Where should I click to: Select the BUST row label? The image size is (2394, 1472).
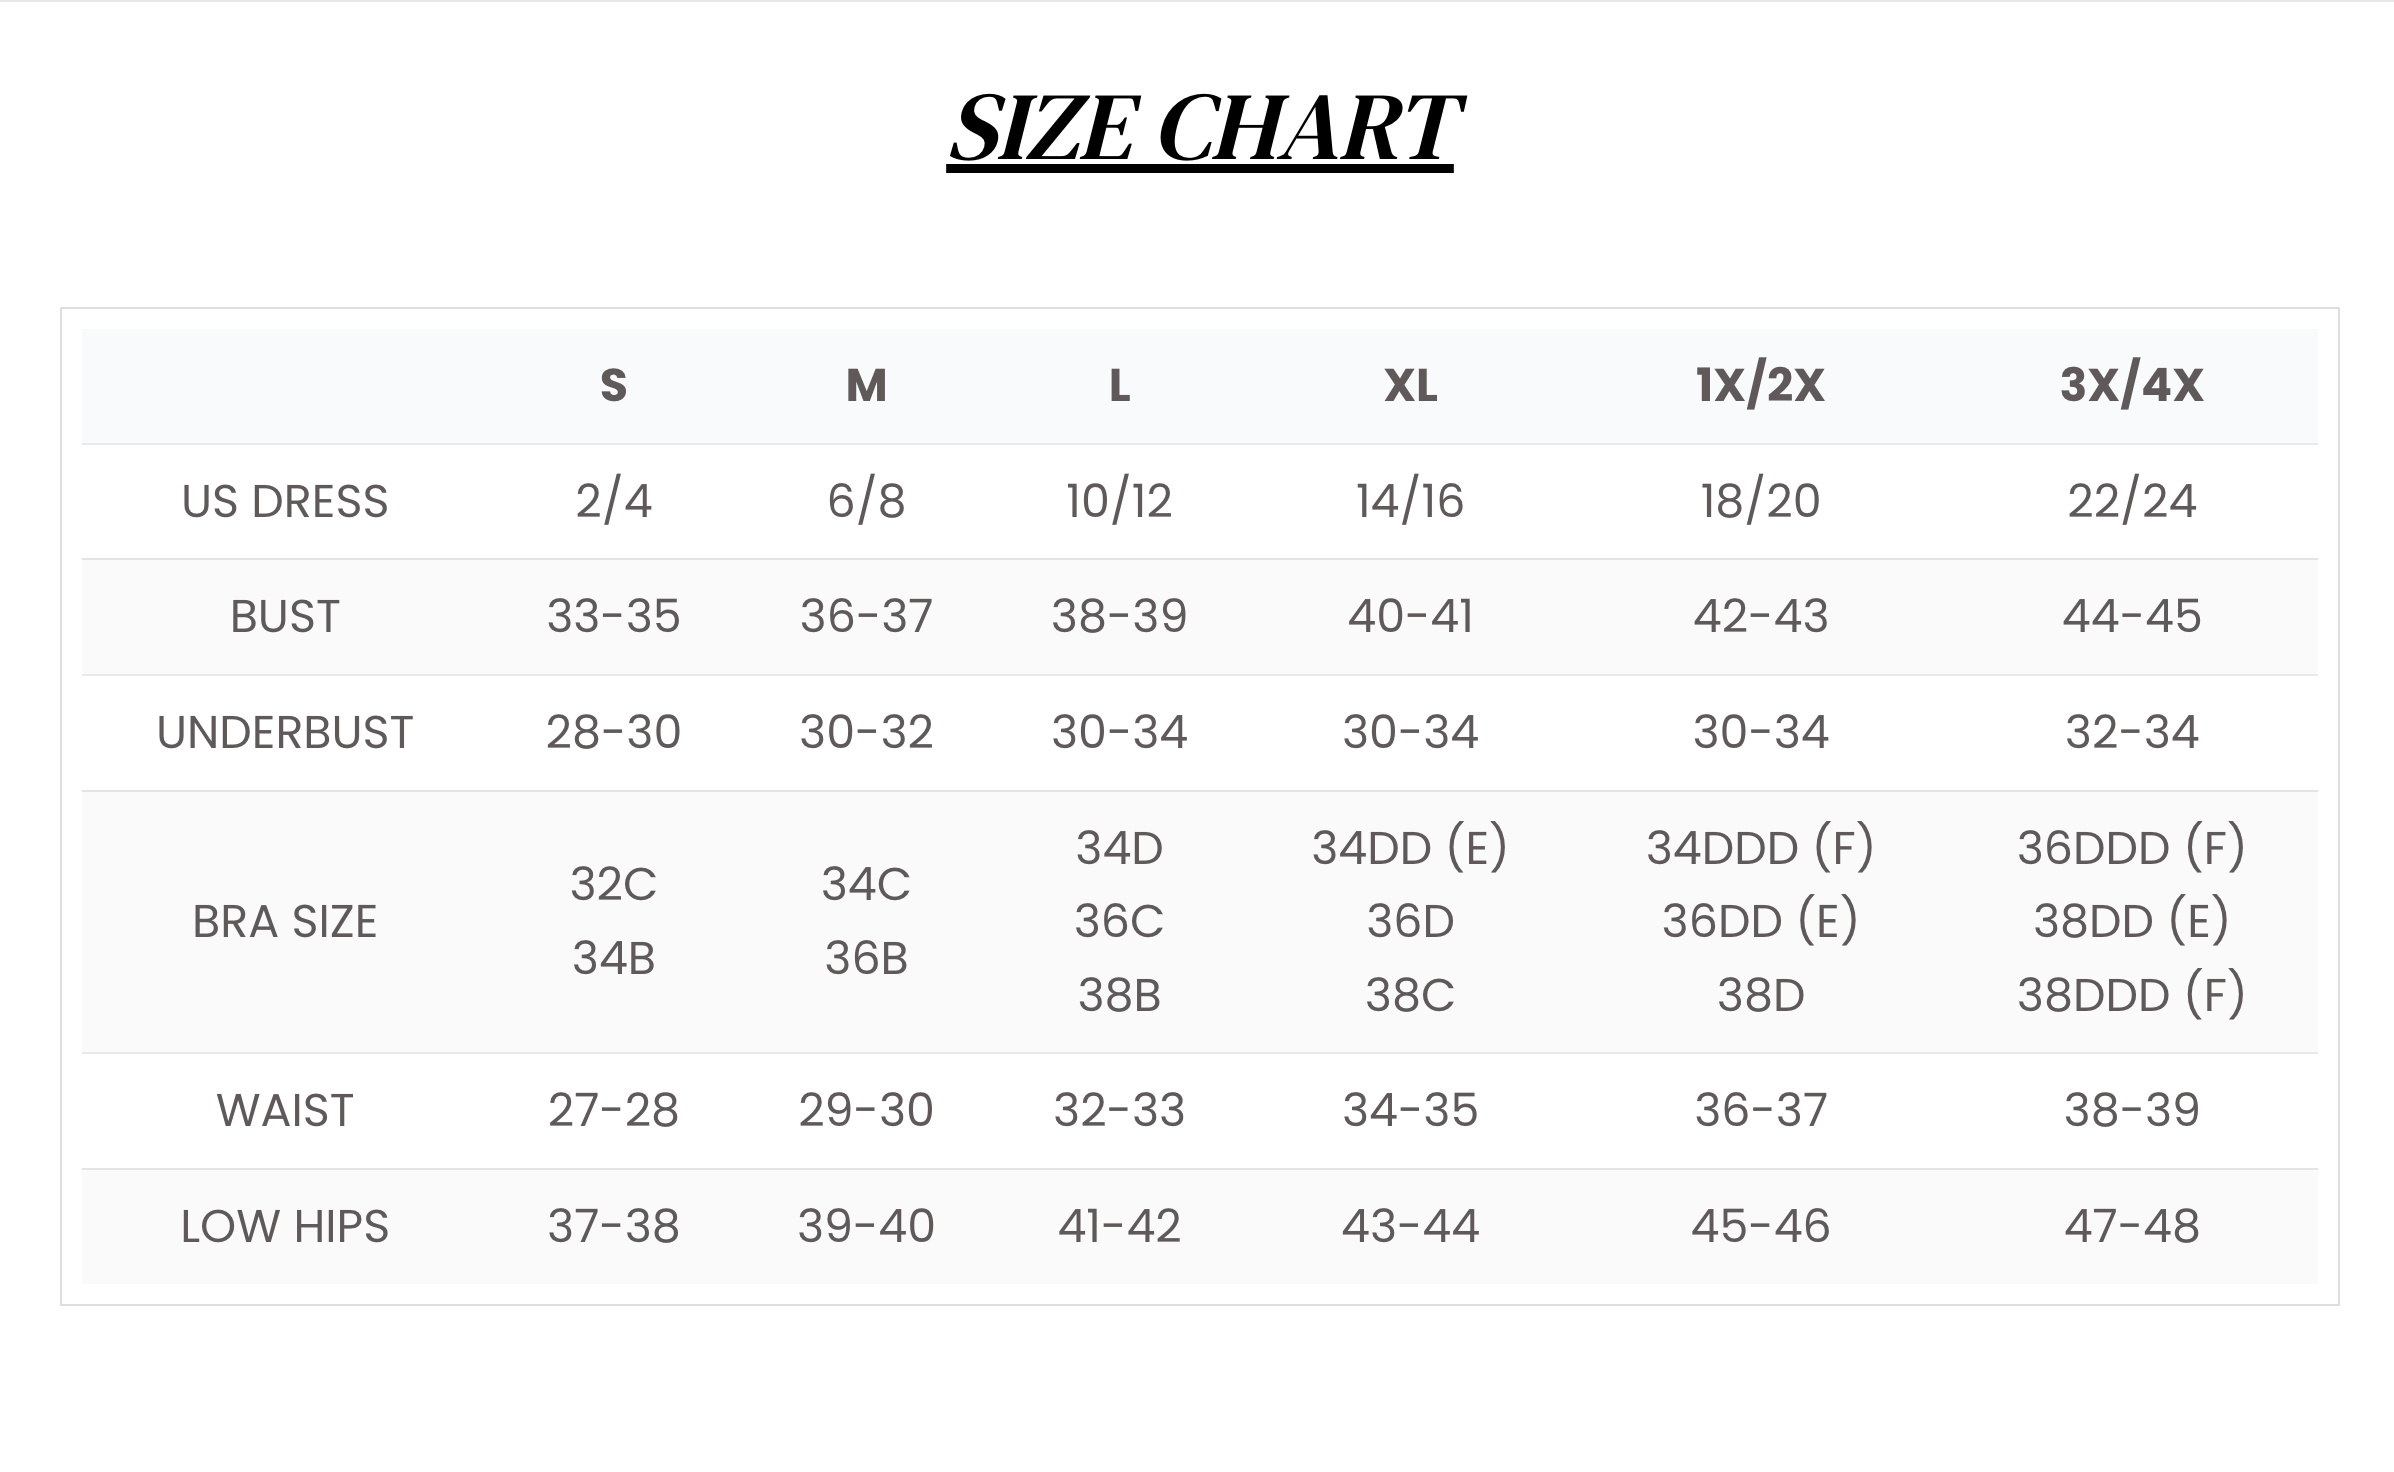click(x=285, y=616)
